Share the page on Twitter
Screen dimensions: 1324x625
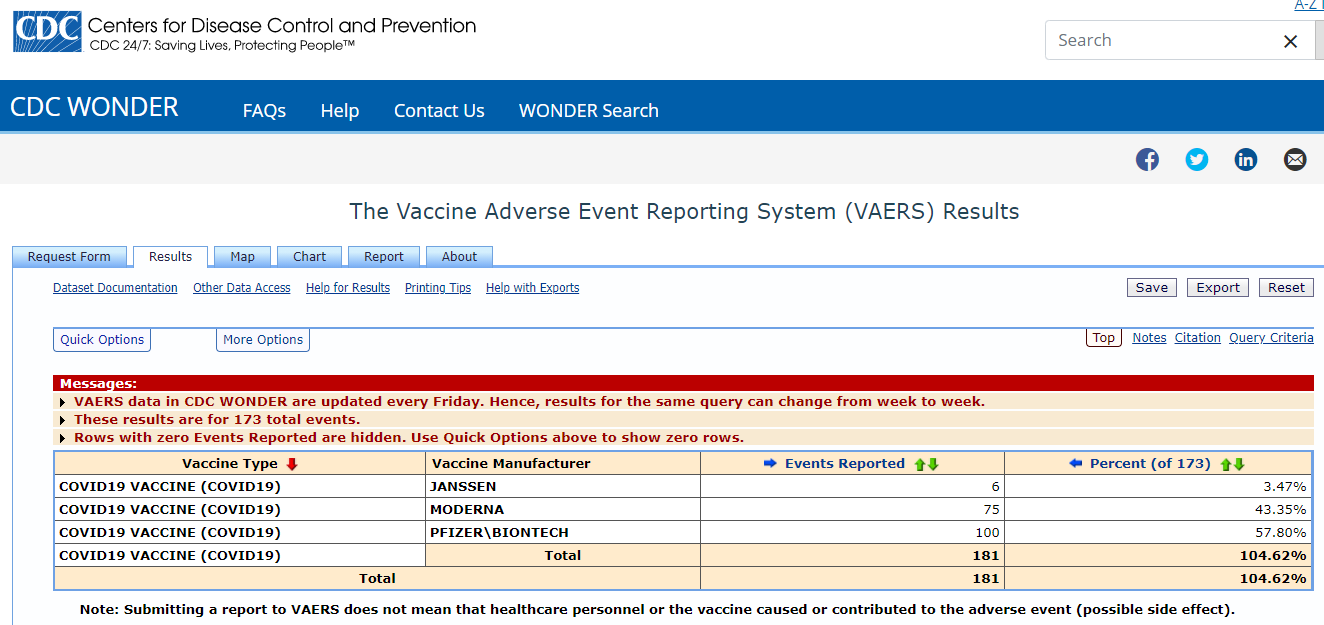pos(1196,159)
